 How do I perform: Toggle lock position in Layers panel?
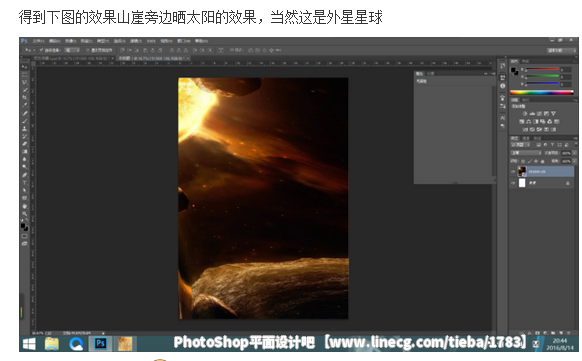point(536,161)
